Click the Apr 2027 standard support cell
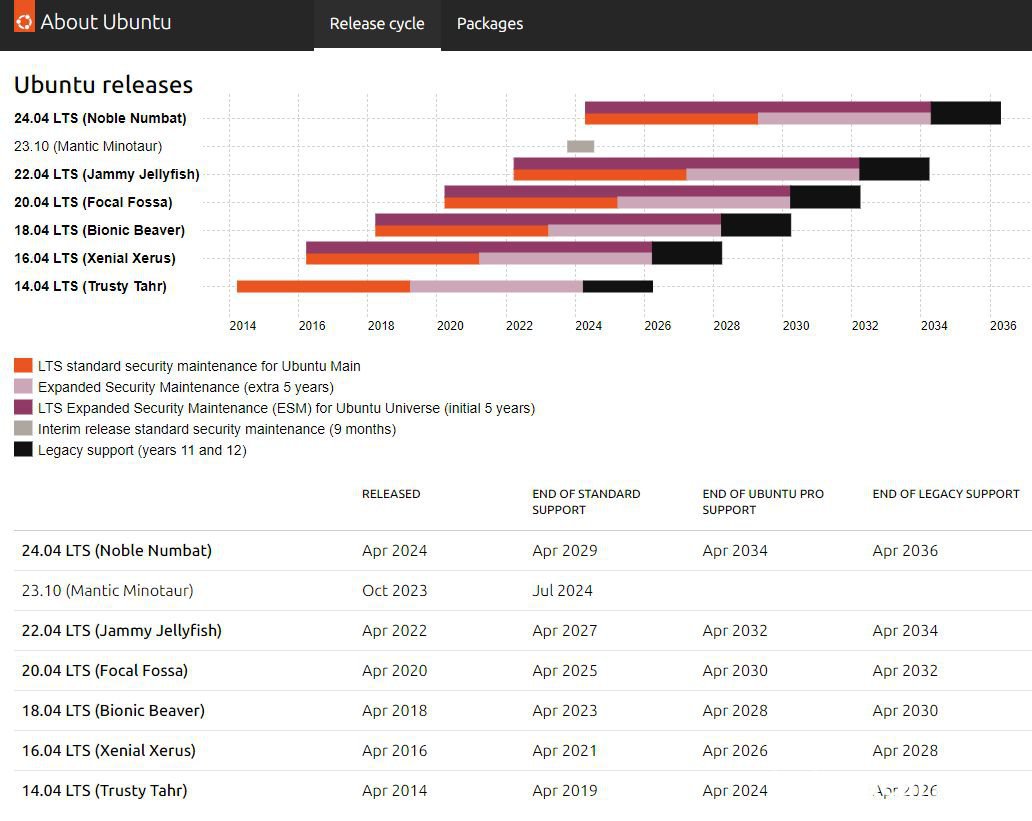The height and width of the screenshot is (821, 1032). pos(565,631)
